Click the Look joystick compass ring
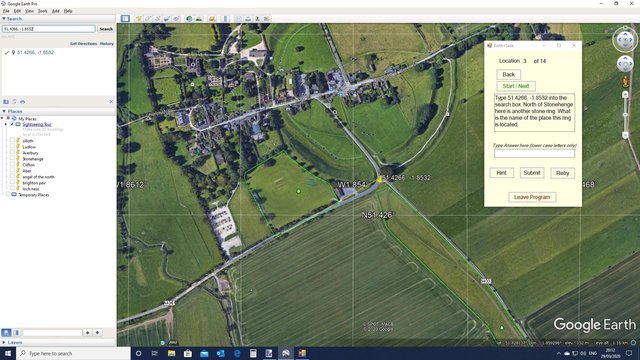The width and height of the screenshot is (640, 360). 625,40
